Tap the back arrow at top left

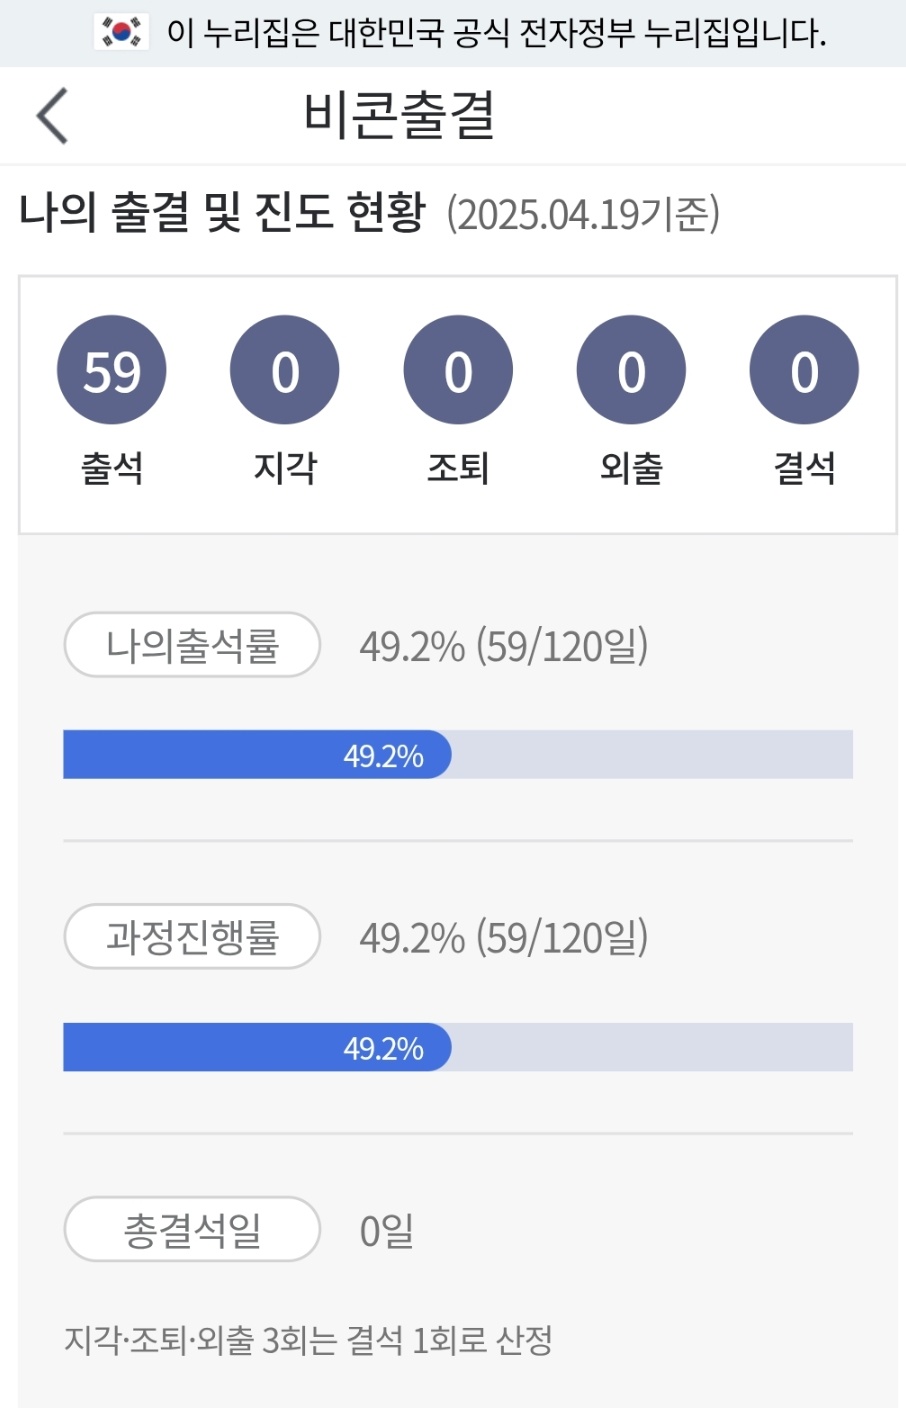coord(52,115)
